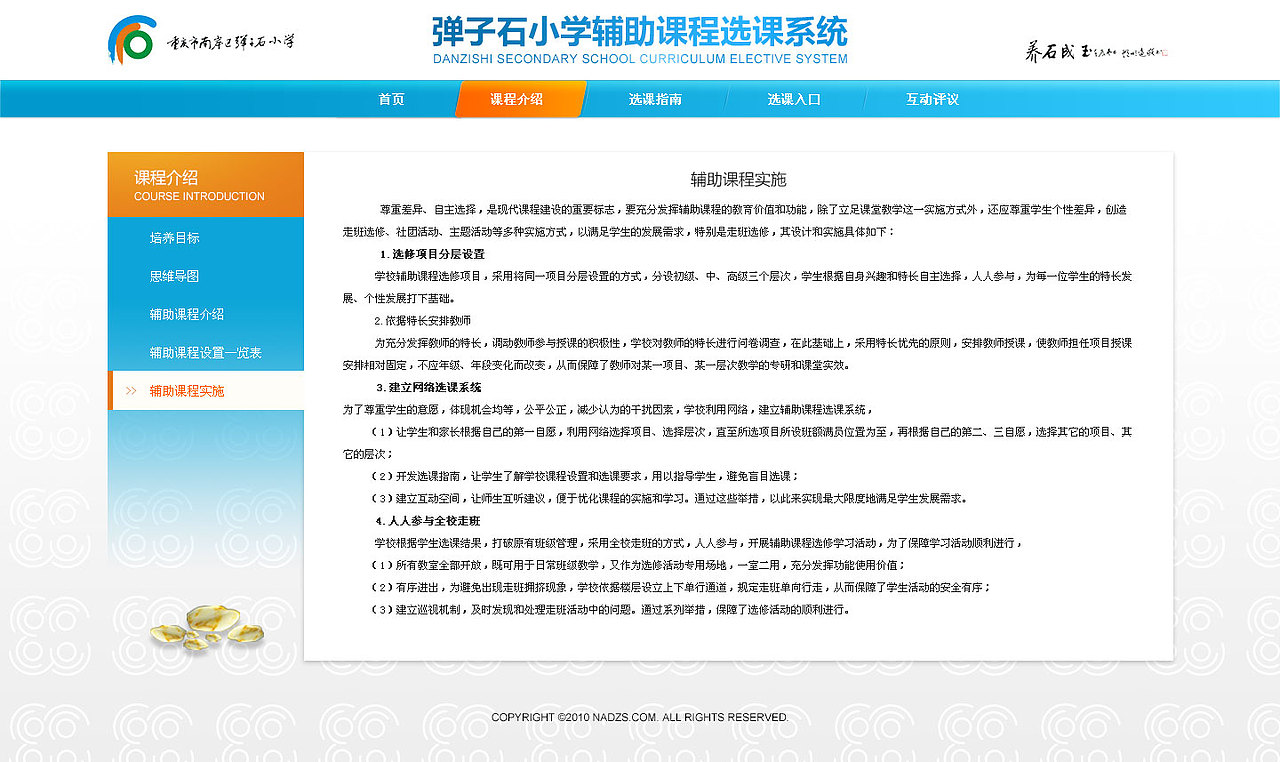Select the highlighted 辅助课程实施 sidebar entry

coord(189,390)
